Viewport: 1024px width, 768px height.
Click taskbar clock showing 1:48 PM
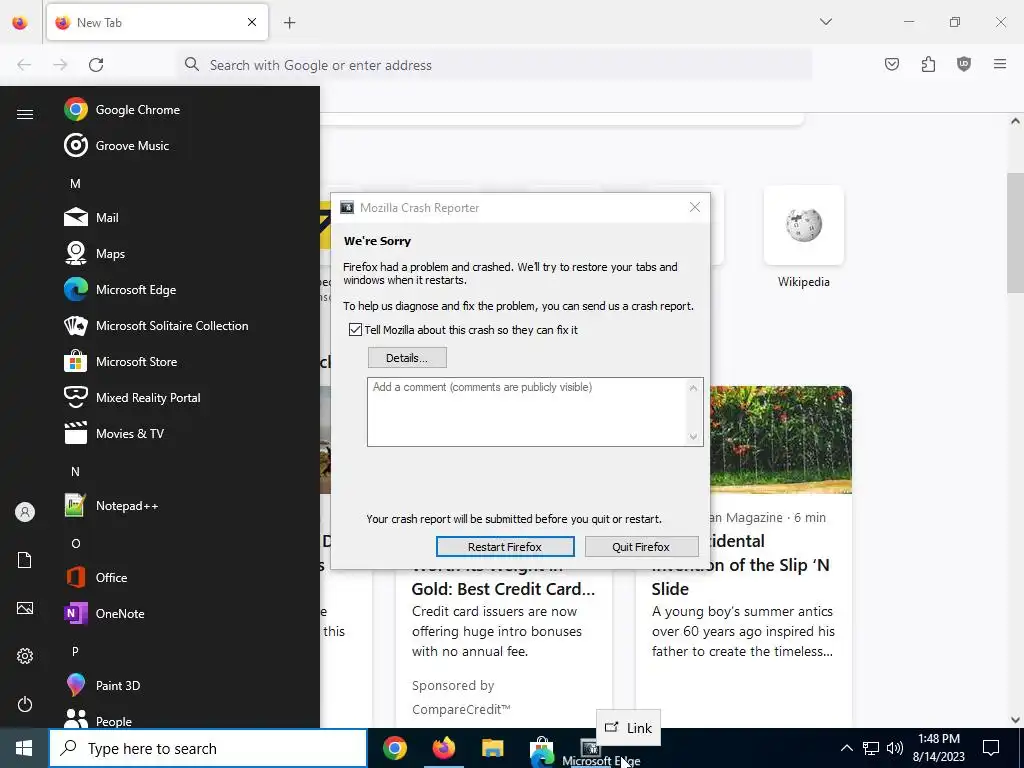click(938, 748)
